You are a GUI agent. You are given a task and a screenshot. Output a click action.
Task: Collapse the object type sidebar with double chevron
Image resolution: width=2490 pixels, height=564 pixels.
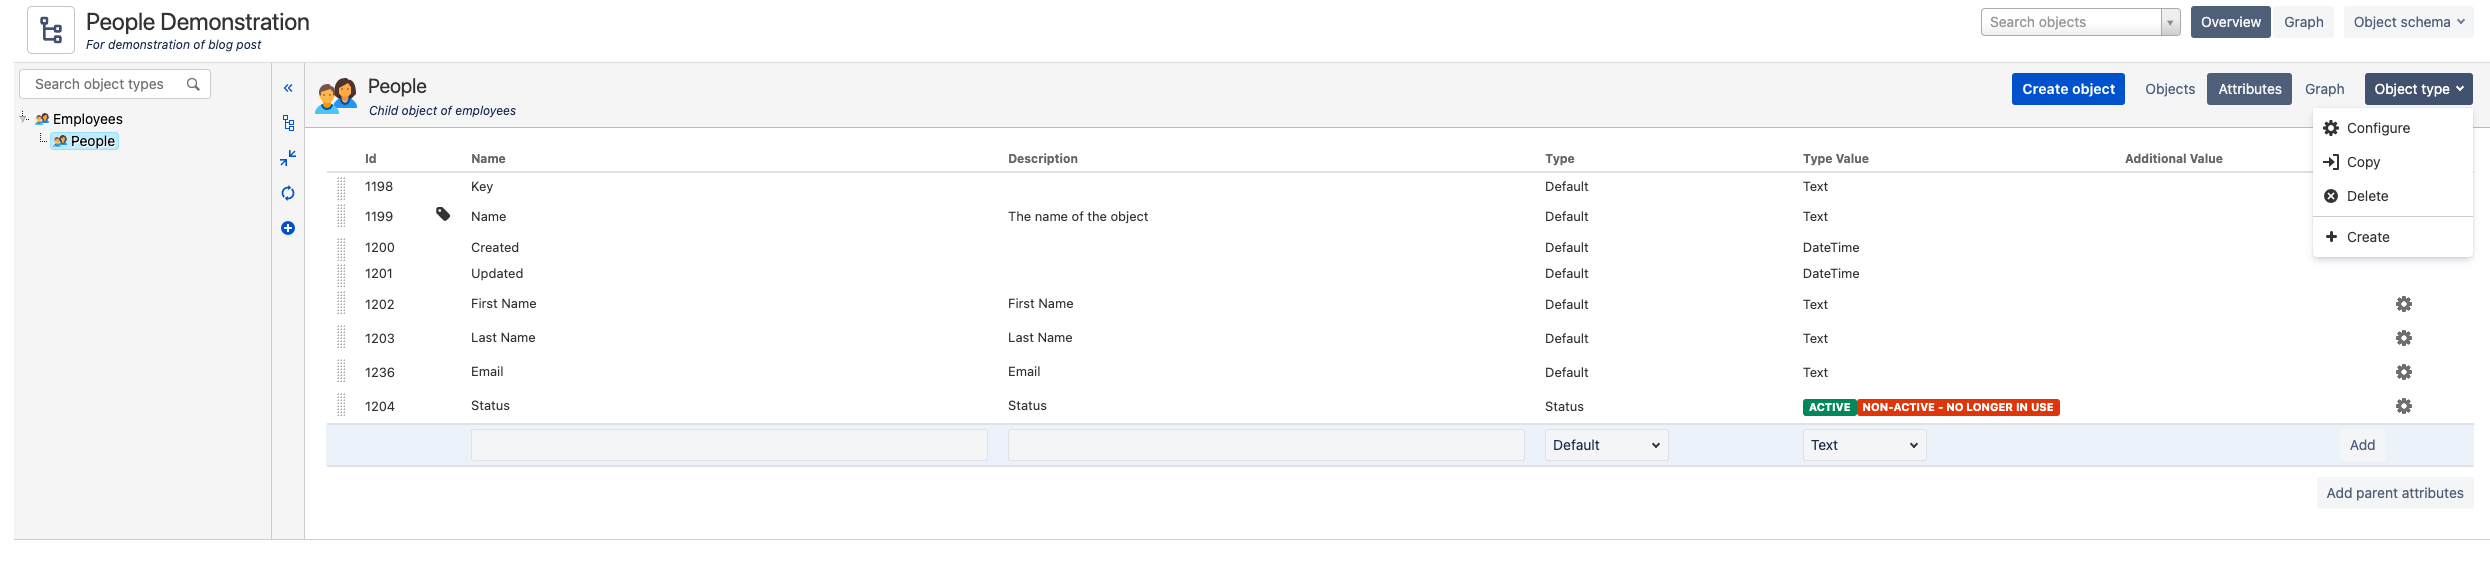click(288, 88)
